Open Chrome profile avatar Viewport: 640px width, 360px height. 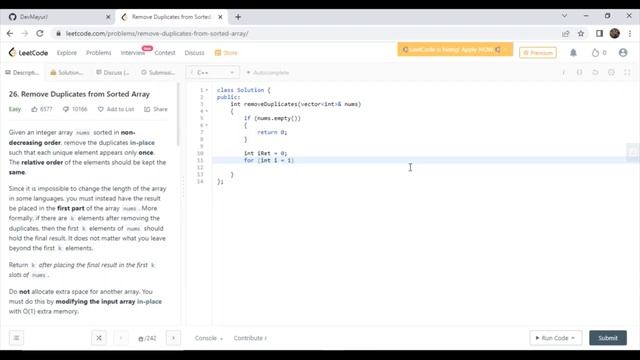click(615, 33)
